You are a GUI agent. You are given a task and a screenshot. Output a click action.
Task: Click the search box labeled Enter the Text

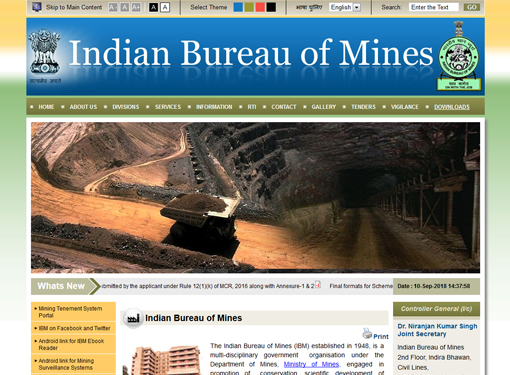(x=434, y=7)
